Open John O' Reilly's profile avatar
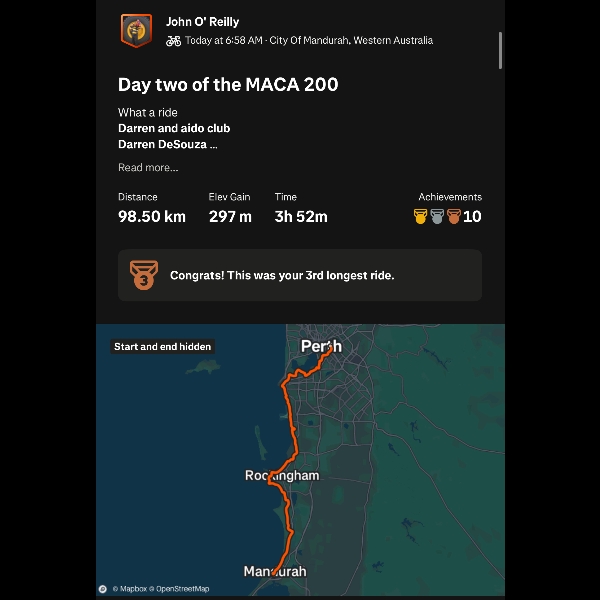 point(136,30)
